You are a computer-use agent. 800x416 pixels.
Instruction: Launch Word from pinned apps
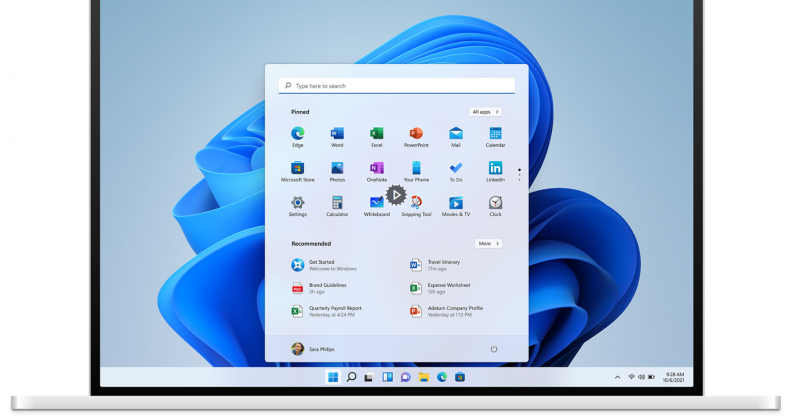(337, 137)
